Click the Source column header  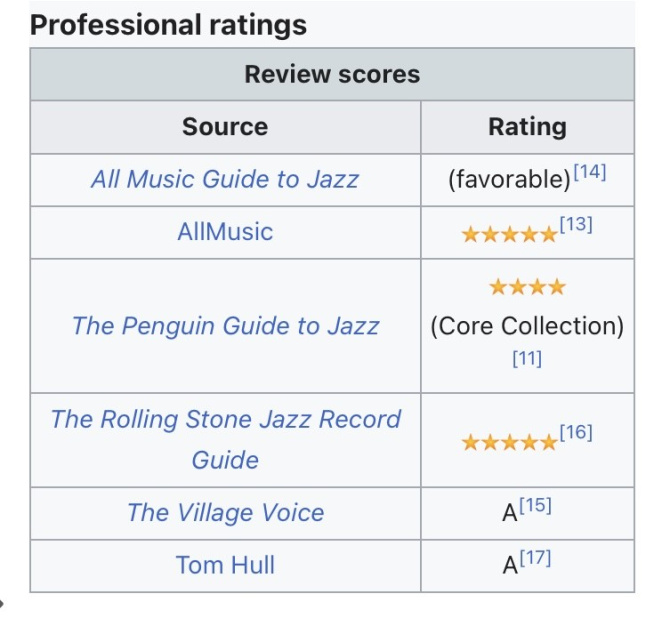225,127
